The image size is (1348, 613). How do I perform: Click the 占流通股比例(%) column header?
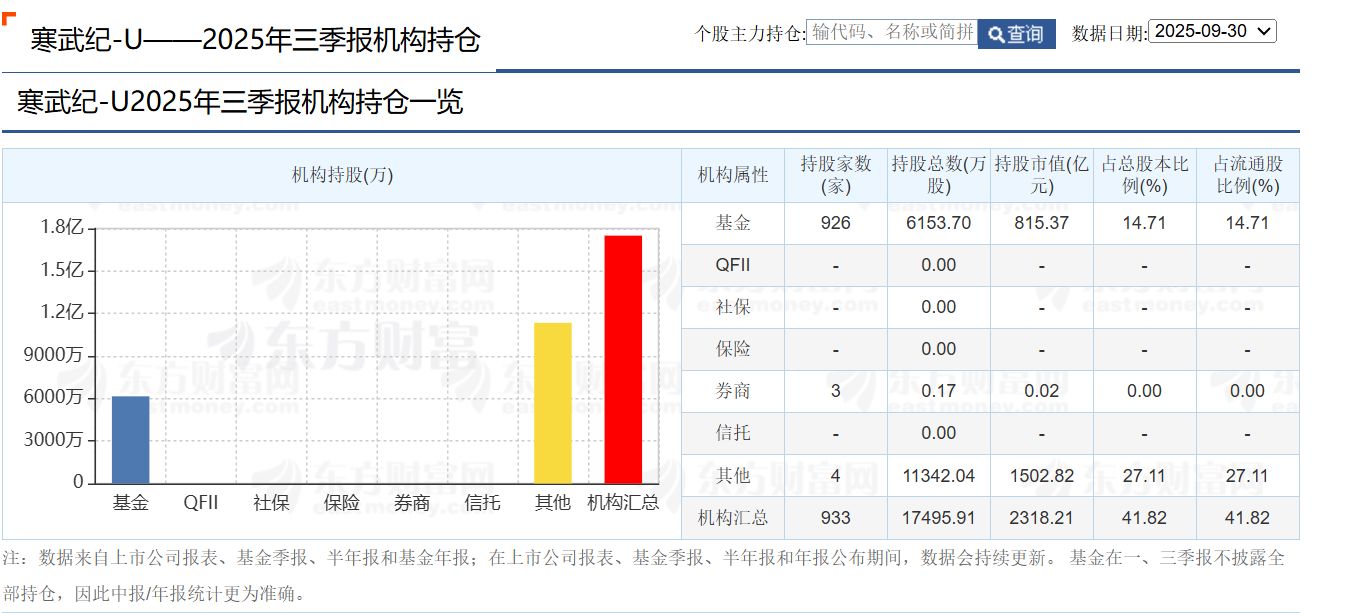pos(1248,175)
